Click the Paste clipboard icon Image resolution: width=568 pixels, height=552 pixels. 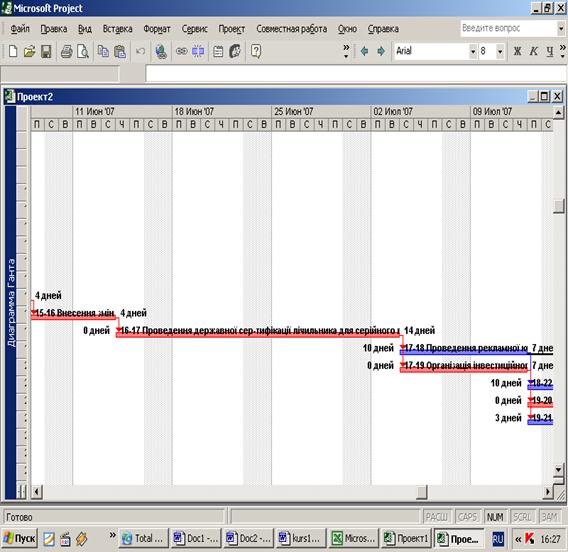120,51
